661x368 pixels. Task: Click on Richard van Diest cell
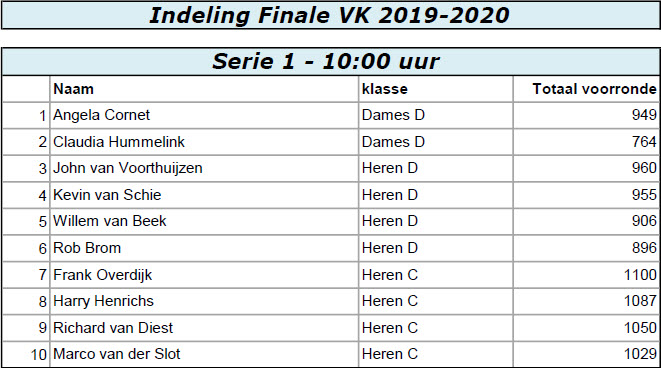204,328
